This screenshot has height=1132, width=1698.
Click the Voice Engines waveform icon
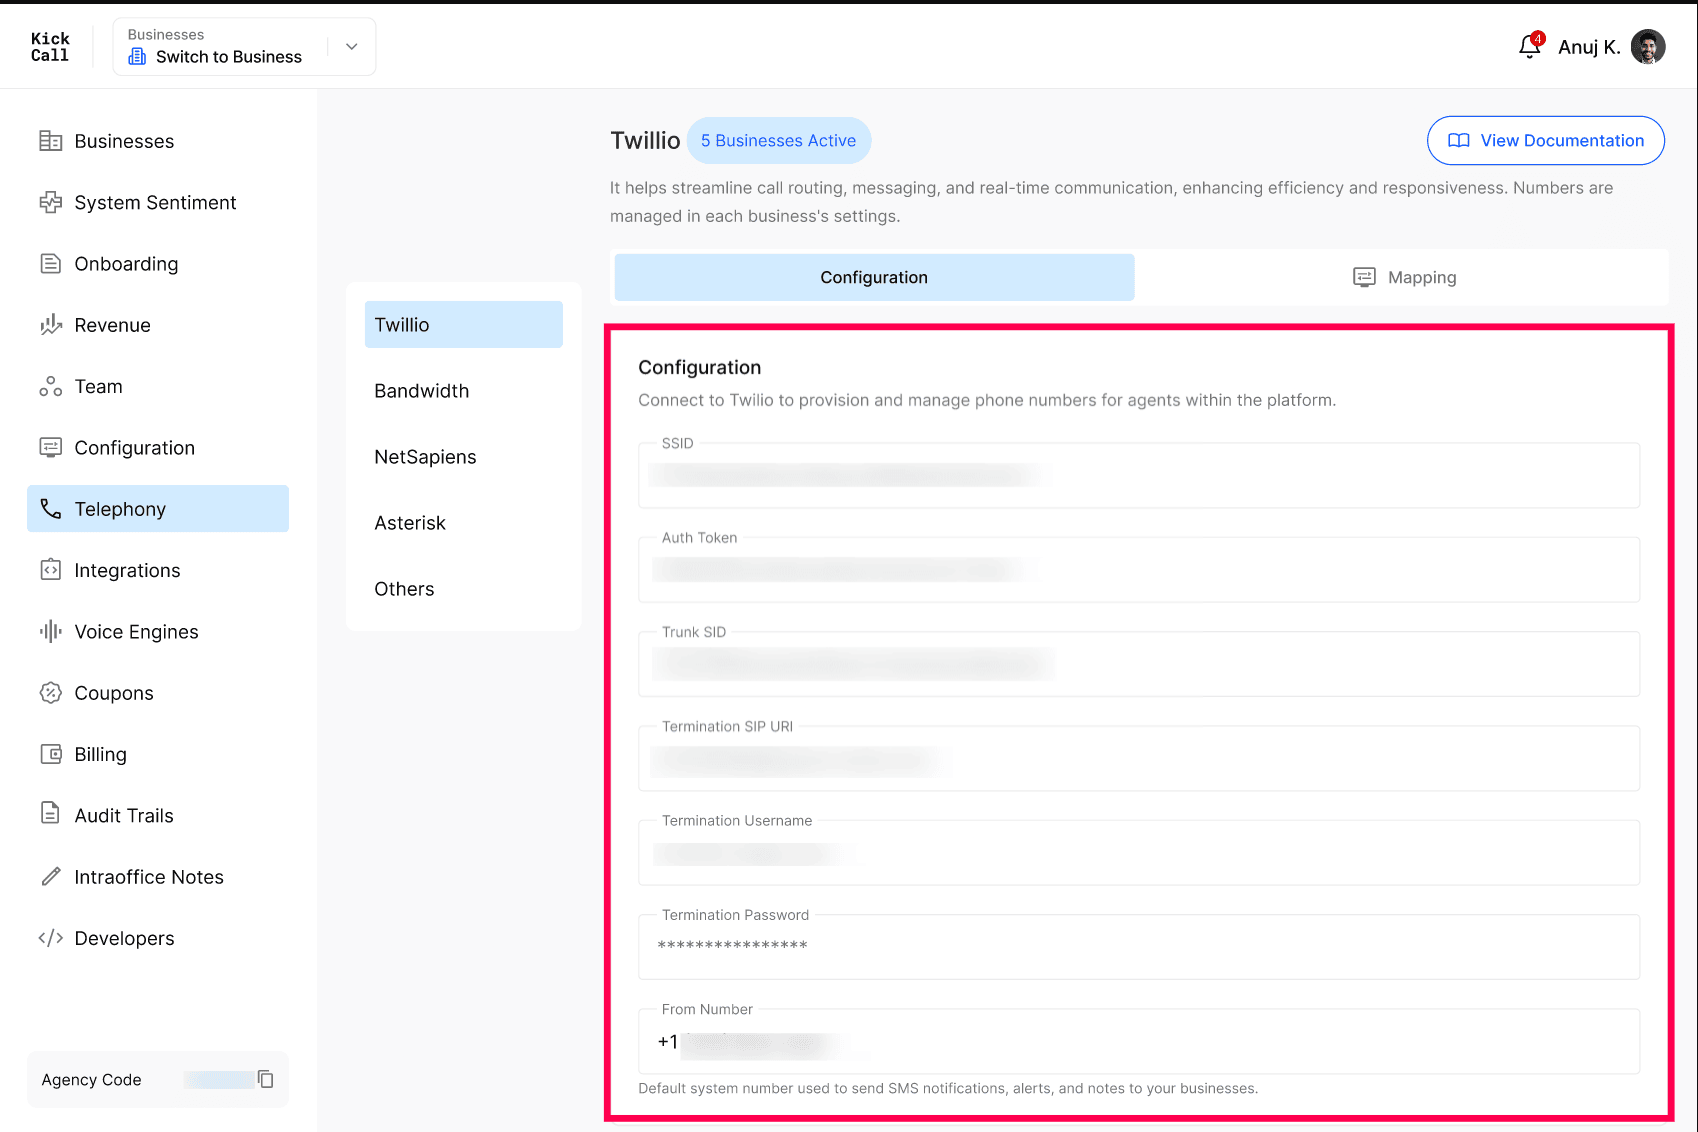click(x=50, y=631)
